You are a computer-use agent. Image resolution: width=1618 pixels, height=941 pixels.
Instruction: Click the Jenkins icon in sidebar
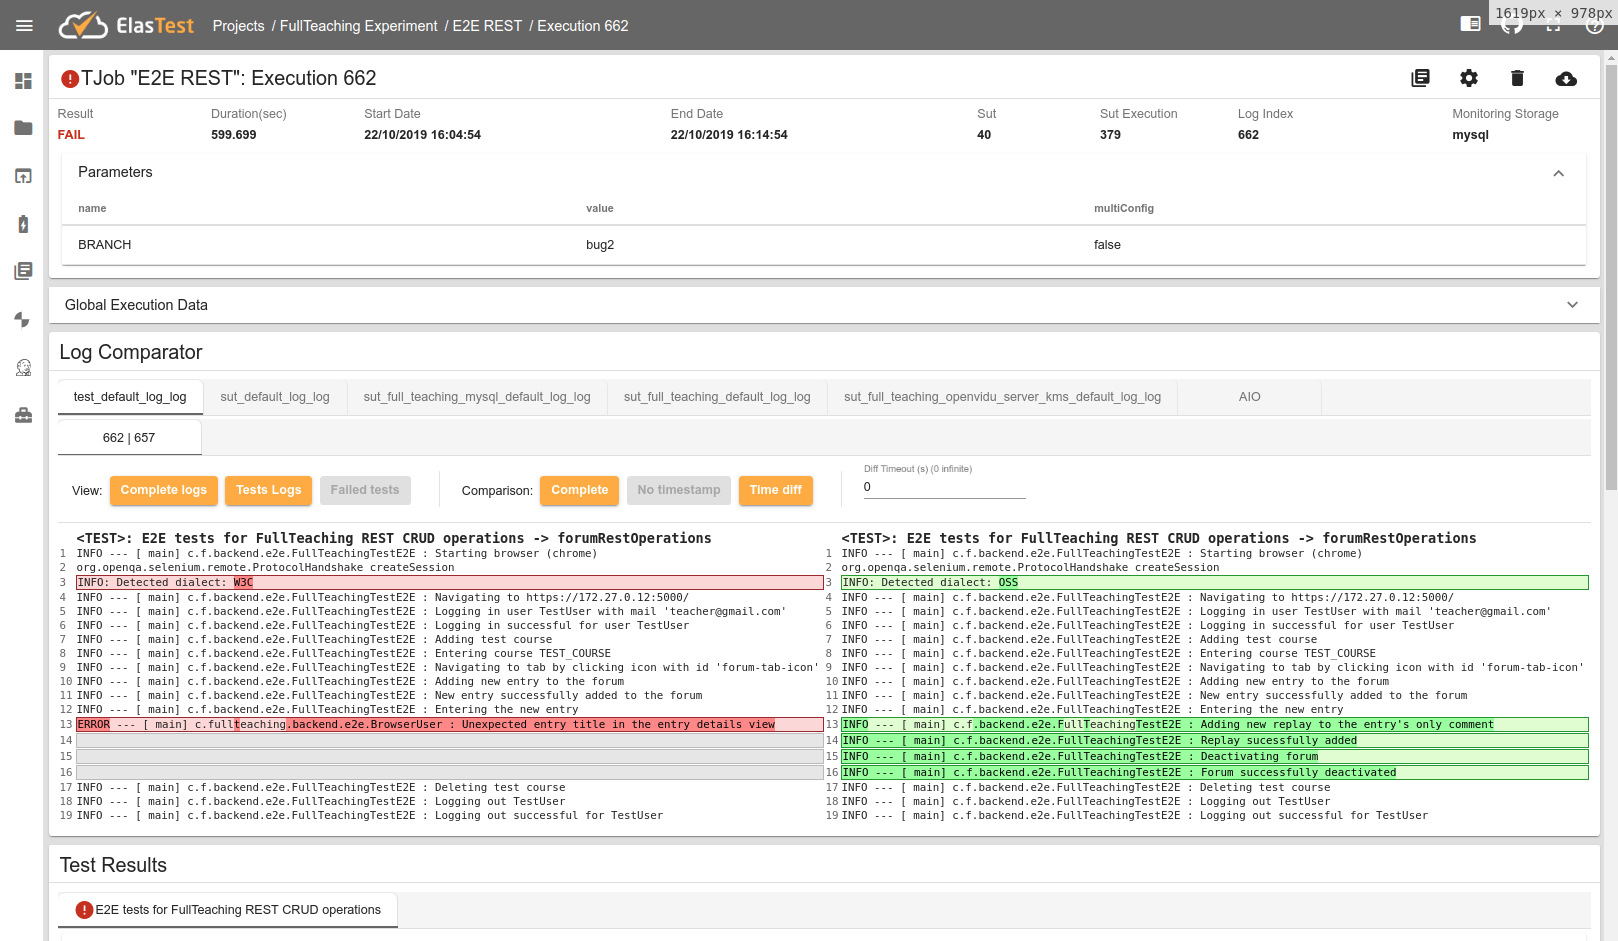(x=23, y=367)
